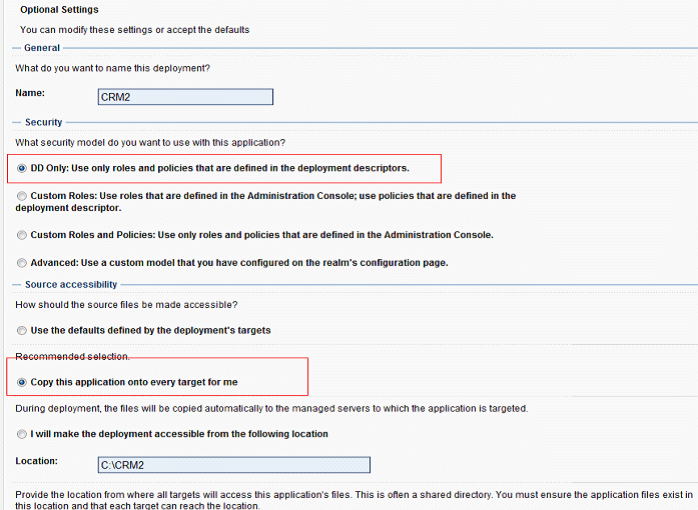This screenshot has width=698, height=510.
Task: Choose the Custom Roles security option
Action: [x=21, y=196]
